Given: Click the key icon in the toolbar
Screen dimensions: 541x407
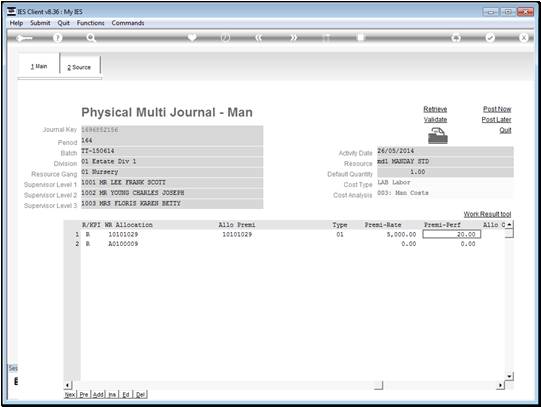Looking at the screenshot, I should tap(24, 38).
